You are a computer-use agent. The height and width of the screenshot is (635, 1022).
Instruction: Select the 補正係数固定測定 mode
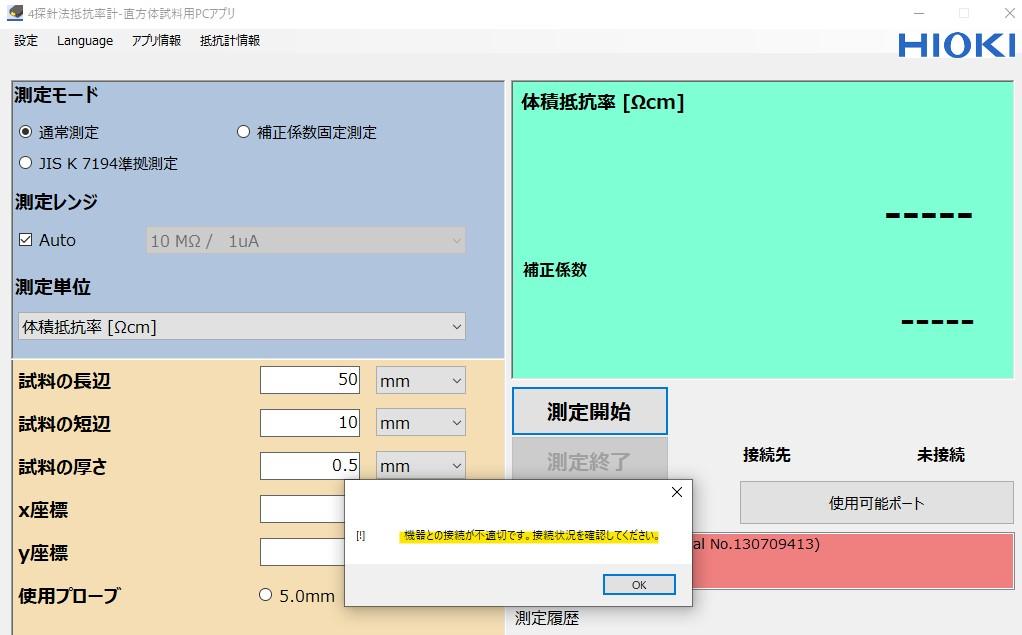point(243,131)
